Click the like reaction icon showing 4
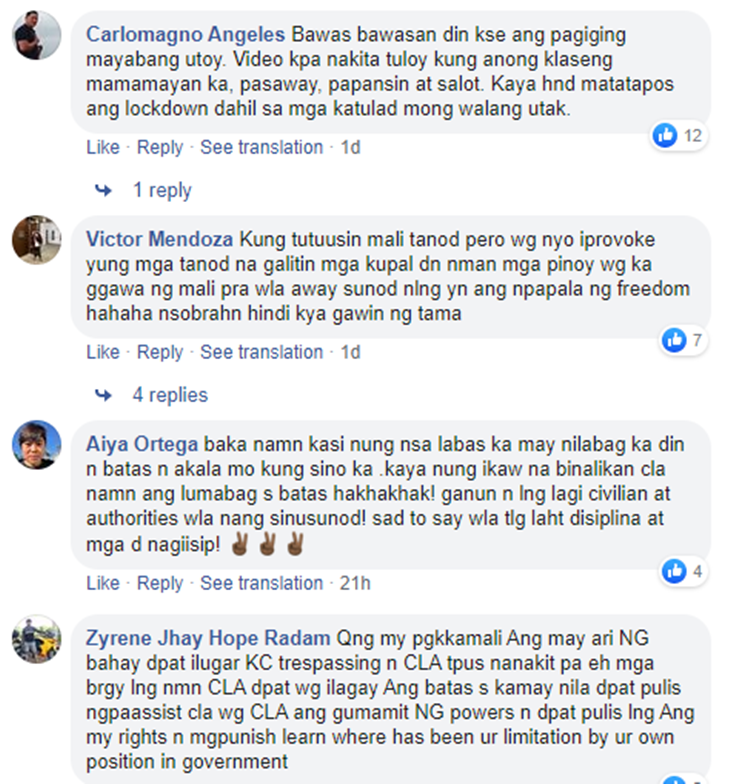The image size is (750, 784). pyautogui.click(x=674, y=572)
